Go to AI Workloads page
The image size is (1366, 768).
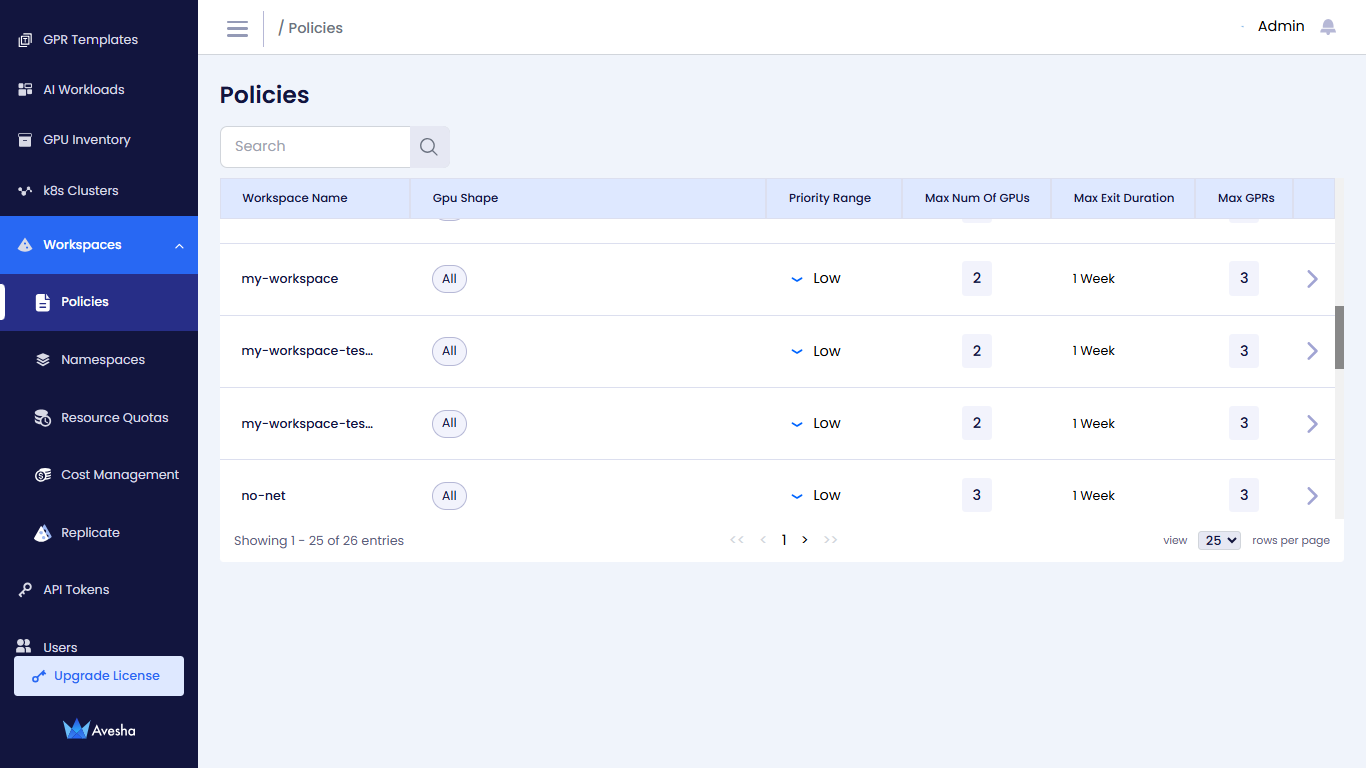point(83,90)
